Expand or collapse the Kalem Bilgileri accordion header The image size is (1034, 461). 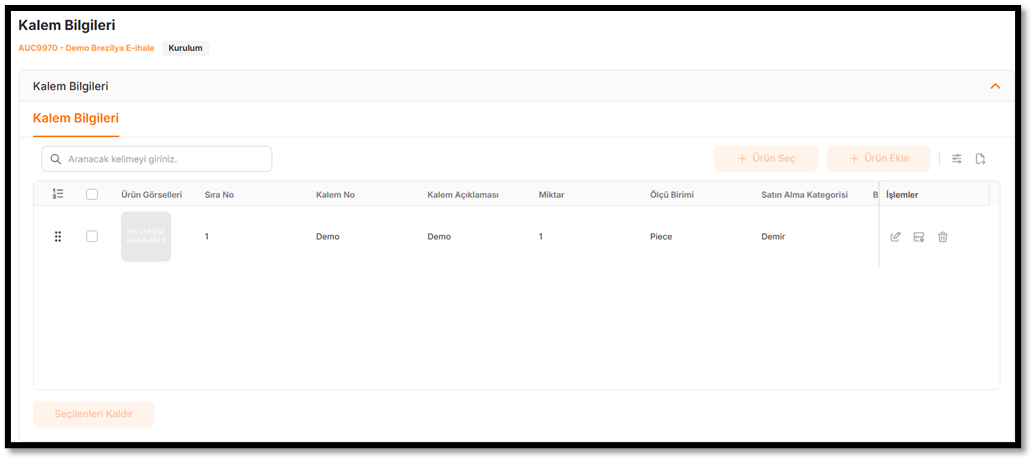500,86
